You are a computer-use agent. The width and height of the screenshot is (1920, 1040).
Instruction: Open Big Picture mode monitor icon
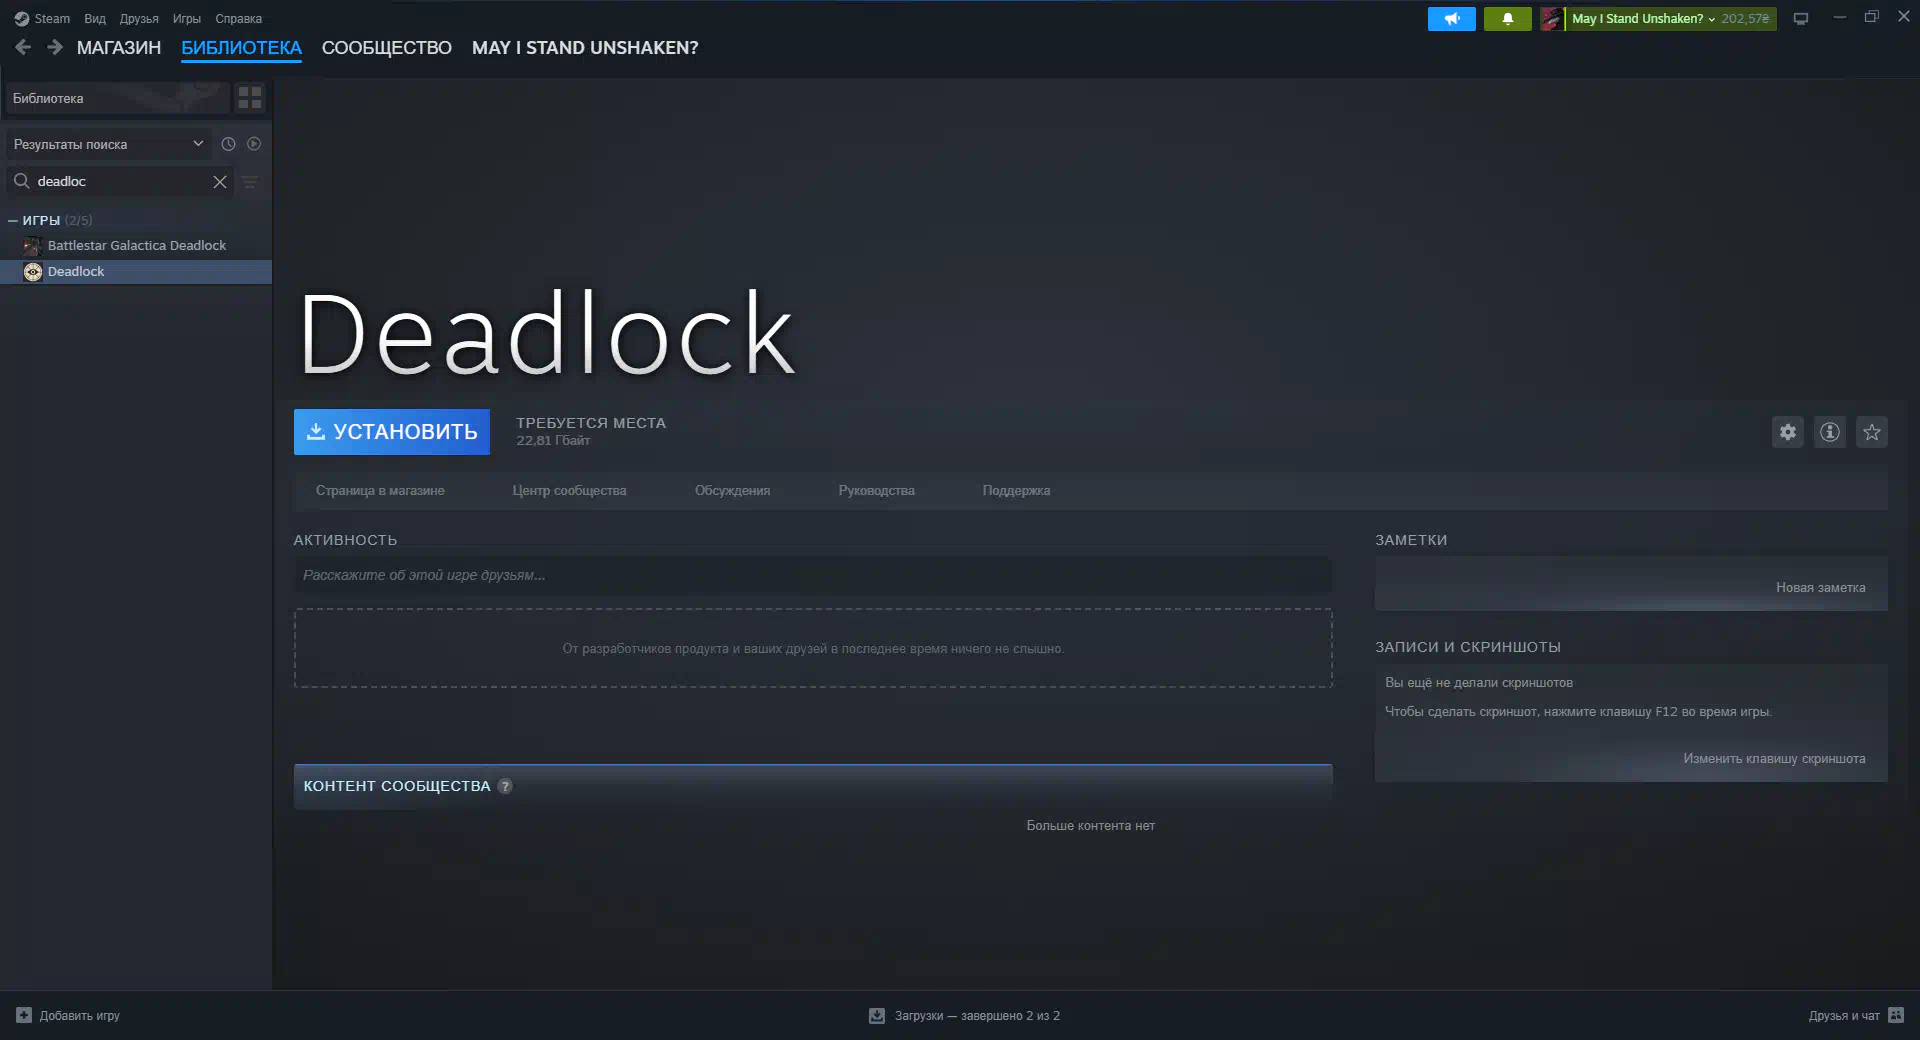[x=1800, y=19]
